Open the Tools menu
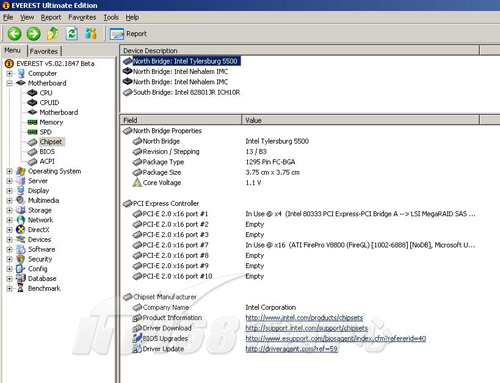The height and width of the screenshot is (383, 500). (111, 17)
